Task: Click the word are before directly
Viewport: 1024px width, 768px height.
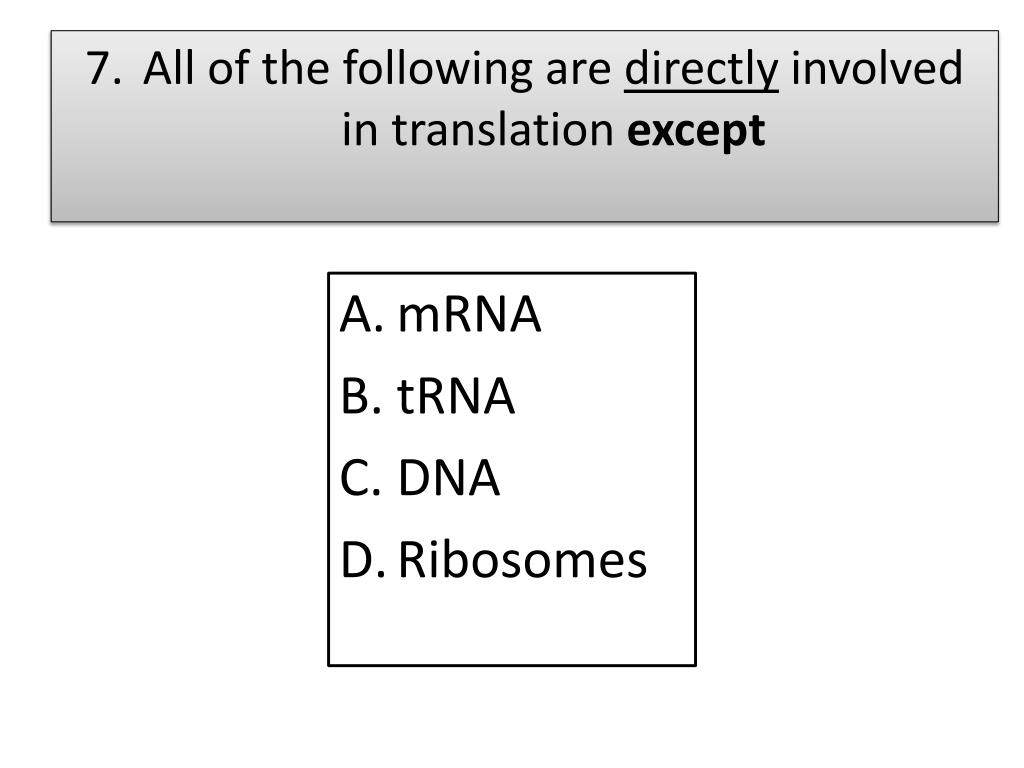Action: 578,71
